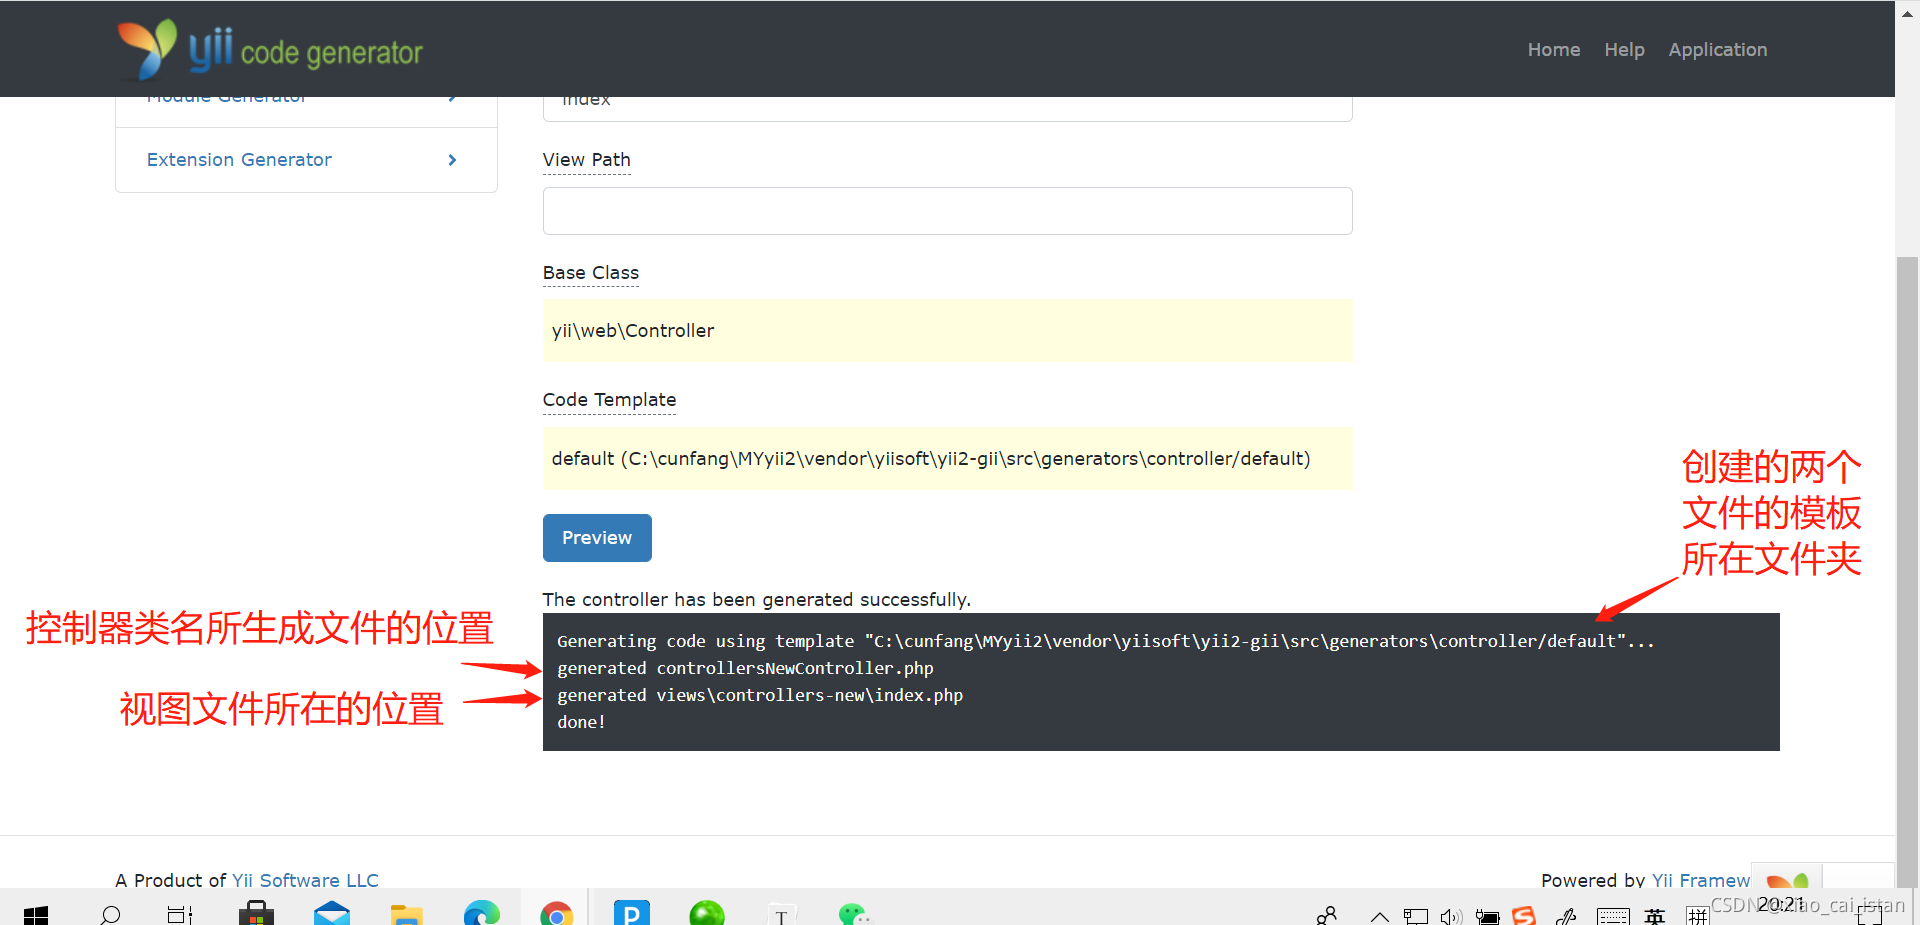Viewport: 1920px width, 925px height.
Task: Open the Help menu item
Action: 1624,49
